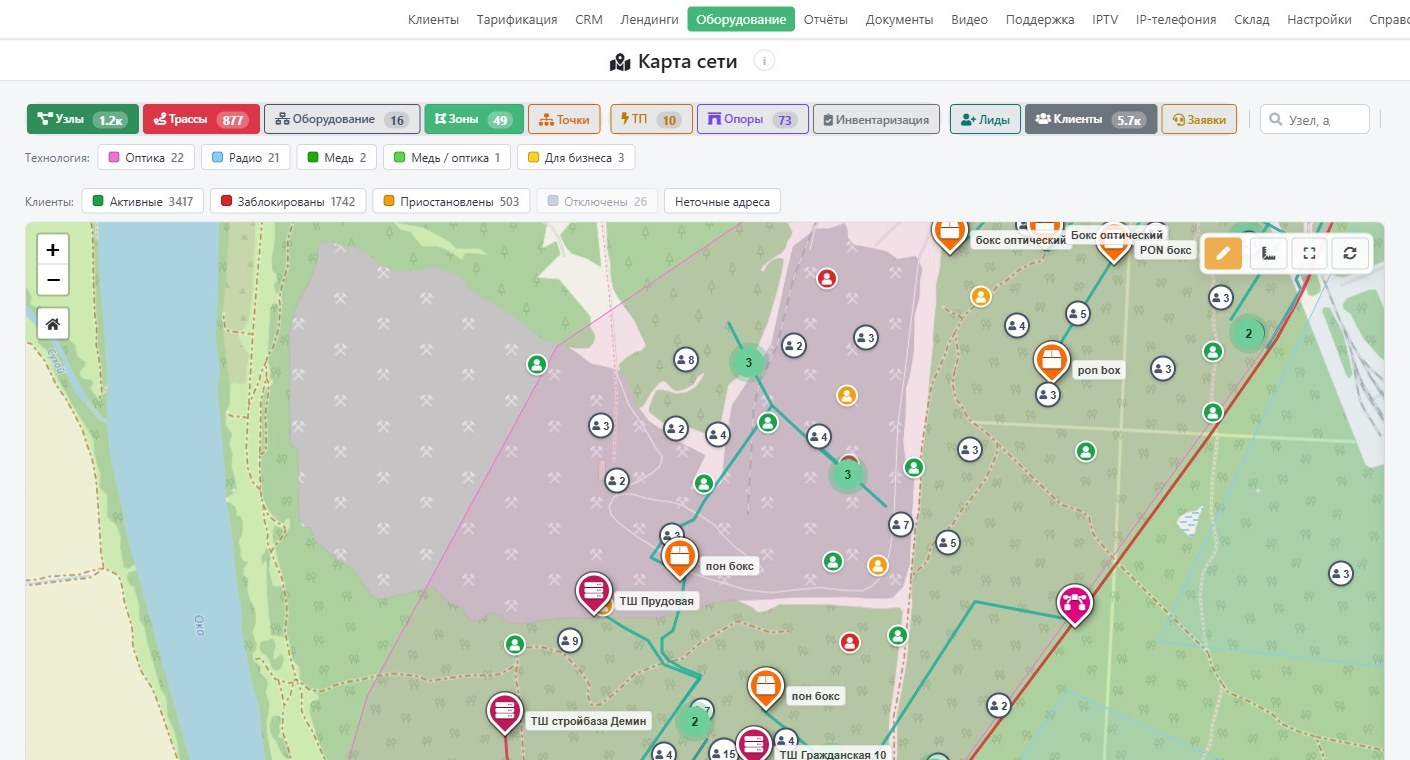Open the client cluster marker showing 9
The width and height of the screenshot is (1410, 760).
pyautogui.click(x=569, y=640)
